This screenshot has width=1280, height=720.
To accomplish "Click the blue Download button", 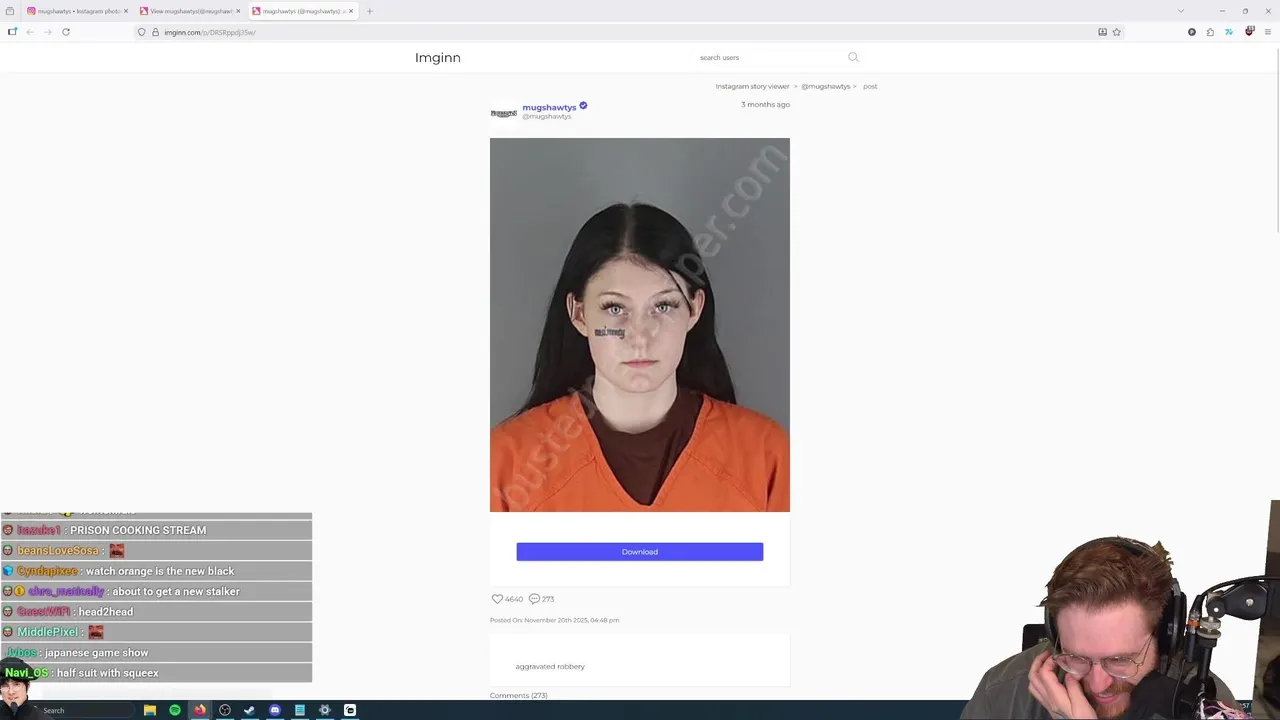I will pyautogui.click(x=640, y=552).
